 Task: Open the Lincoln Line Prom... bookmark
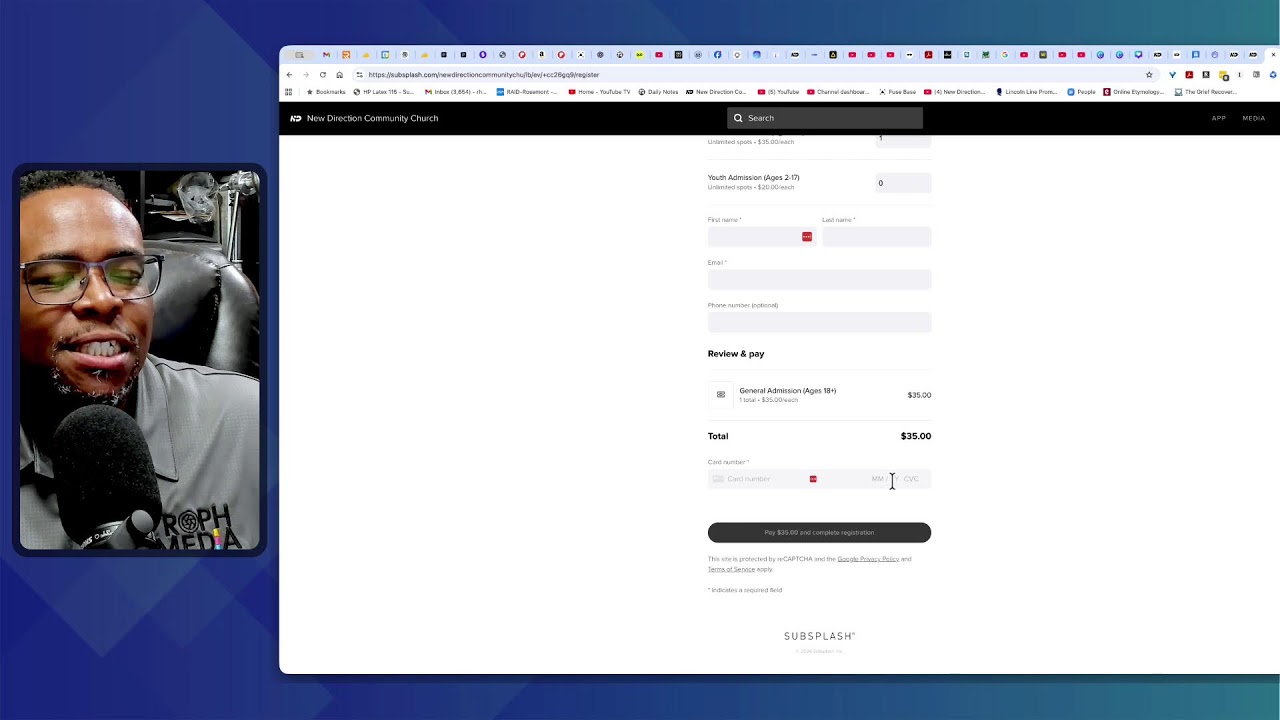tap(1027, 92)
